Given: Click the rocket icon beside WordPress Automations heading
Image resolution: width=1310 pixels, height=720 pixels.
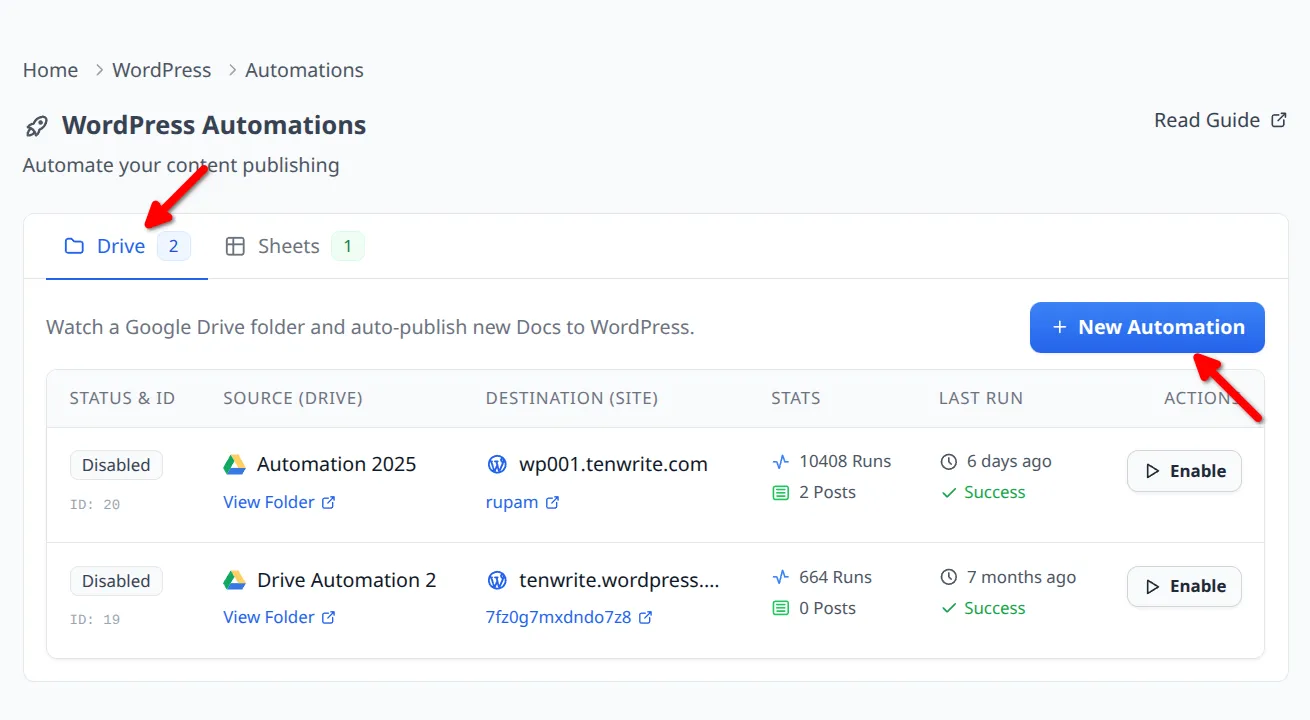Looking at the screenshot, I should [x=36, y=125].
